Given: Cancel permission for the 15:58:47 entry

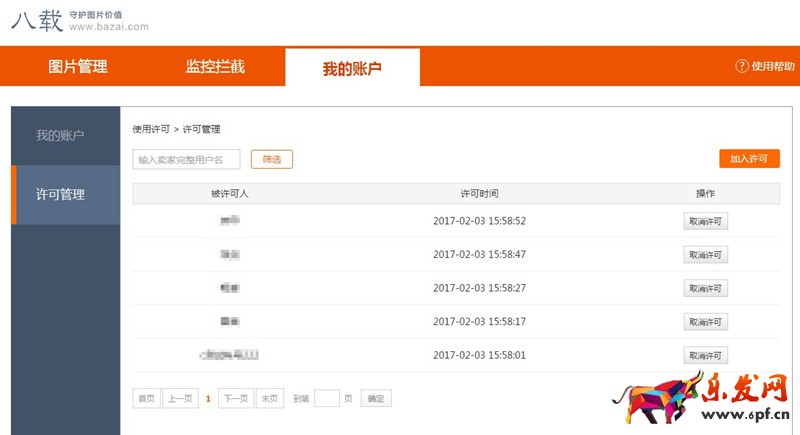Looking at the screenshot, I should pos(706,255).
